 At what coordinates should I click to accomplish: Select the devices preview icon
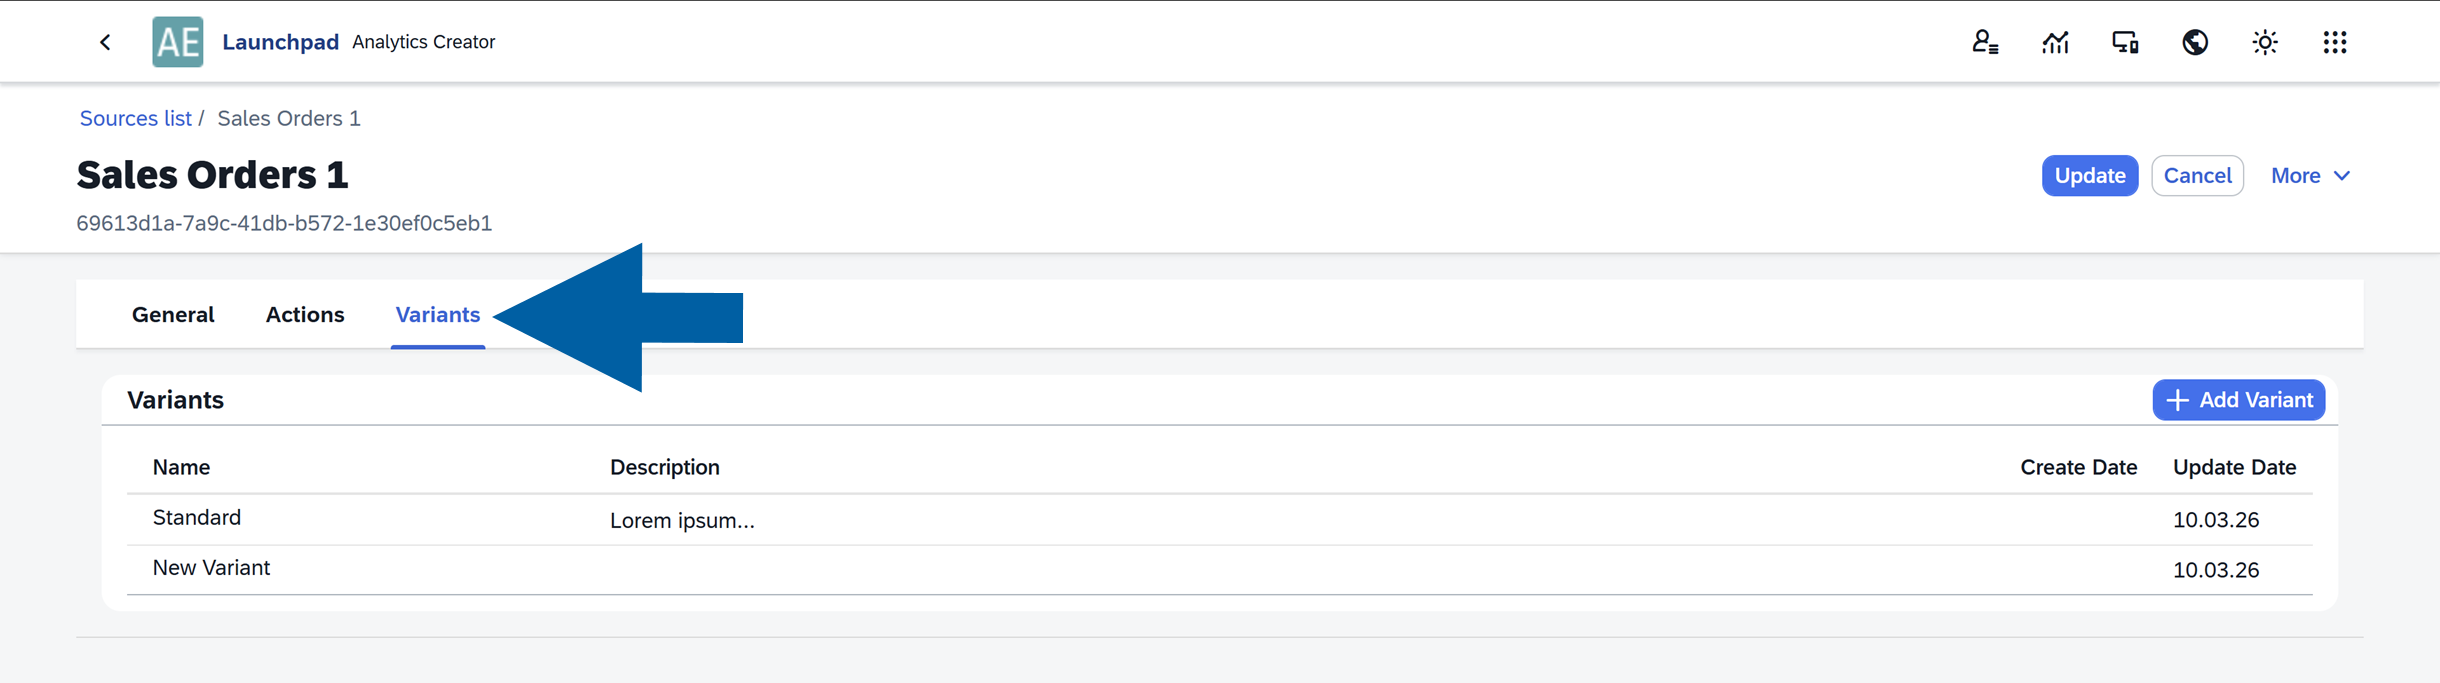tap(2124, 41)
